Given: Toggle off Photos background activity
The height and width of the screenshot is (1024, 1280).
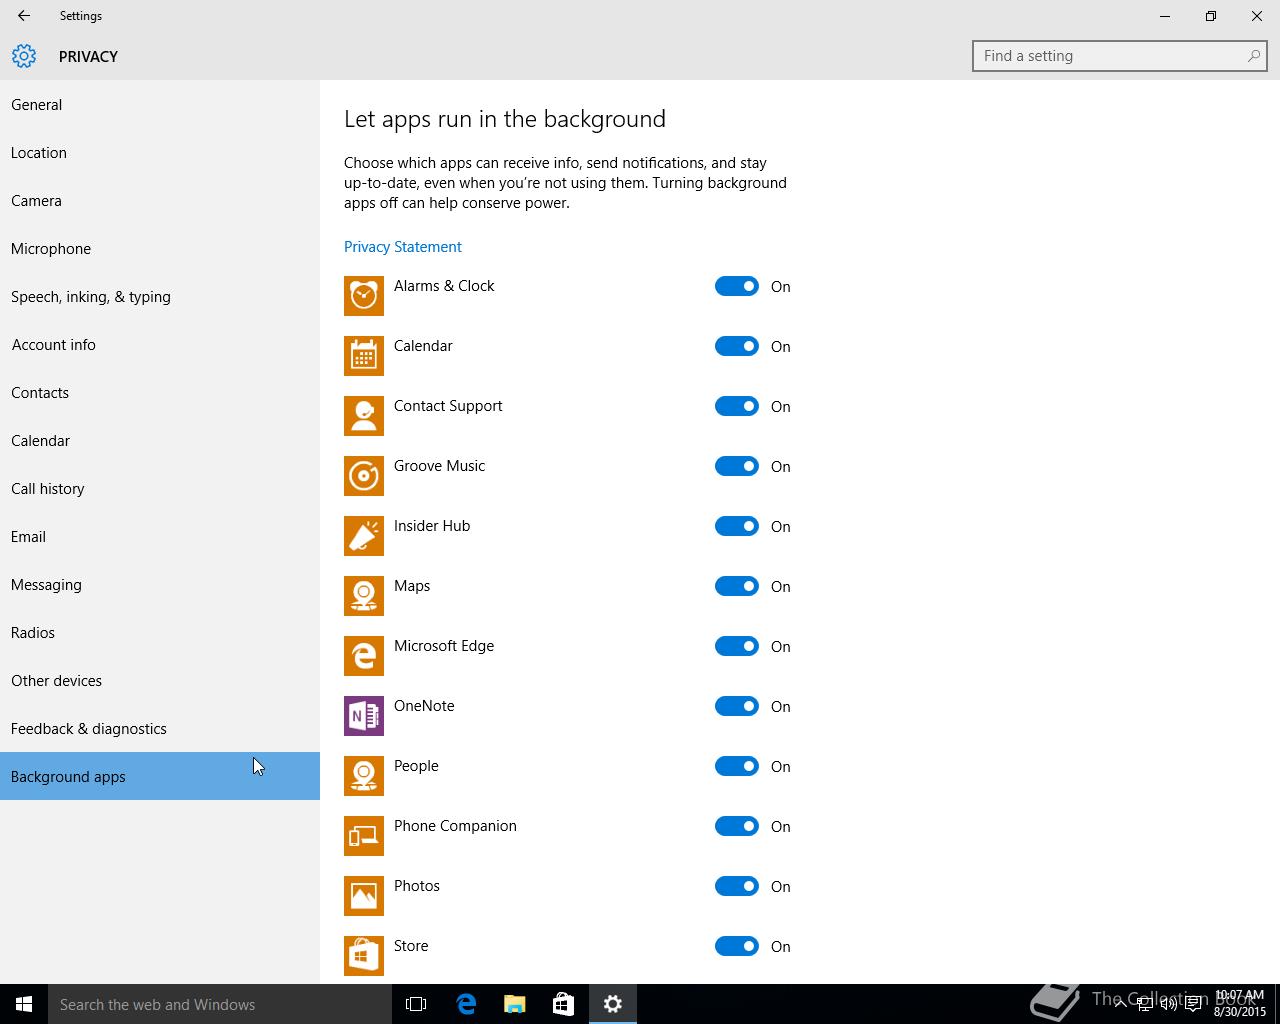Looking at the screenshot, I should (737, 886).
